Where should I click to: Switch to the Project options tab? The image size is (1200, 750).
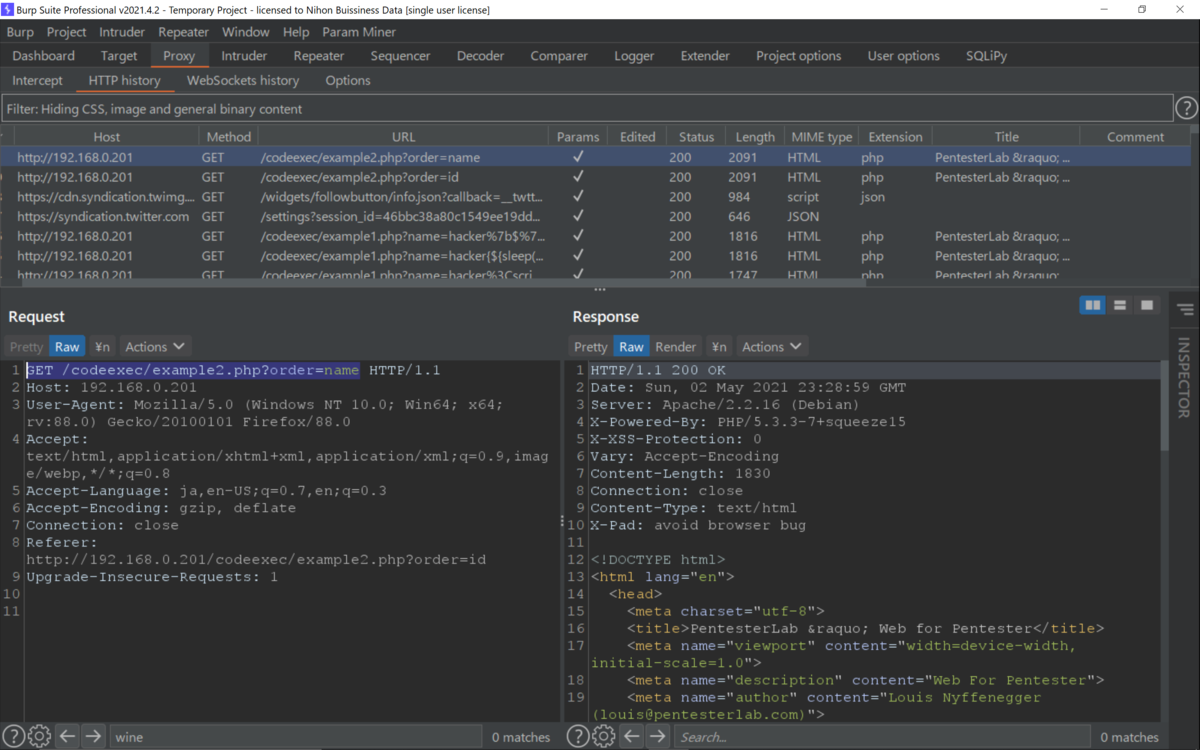pos(798,56)
